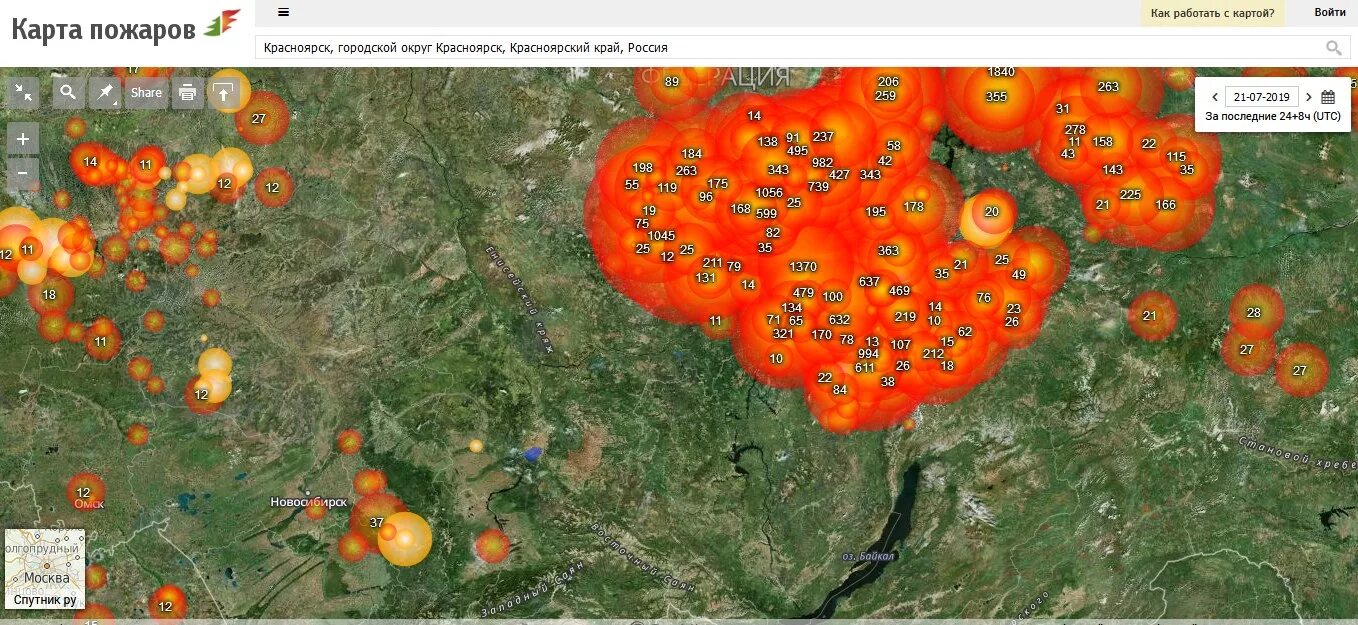Open the Карта пожаров logo home link
This screenshot has height=625, width=1358.
tap(126, 26)
